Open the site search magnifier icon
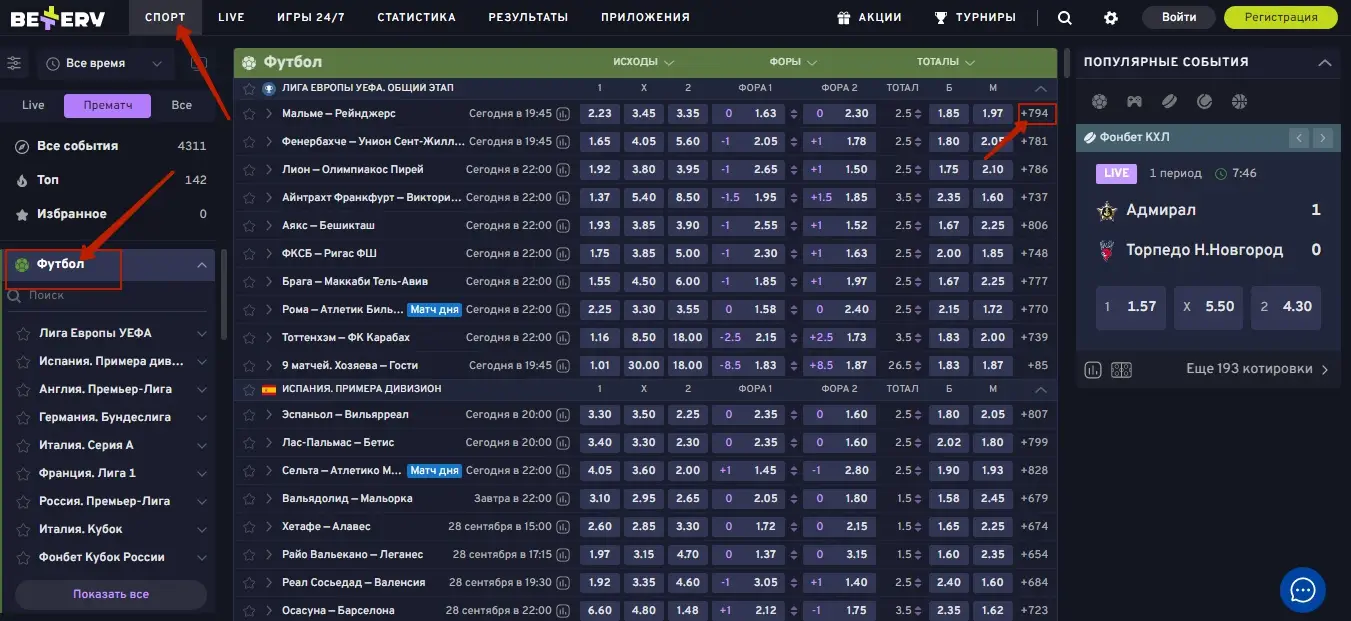The height and width of the screenshot is (621, 1351). 1065,17
